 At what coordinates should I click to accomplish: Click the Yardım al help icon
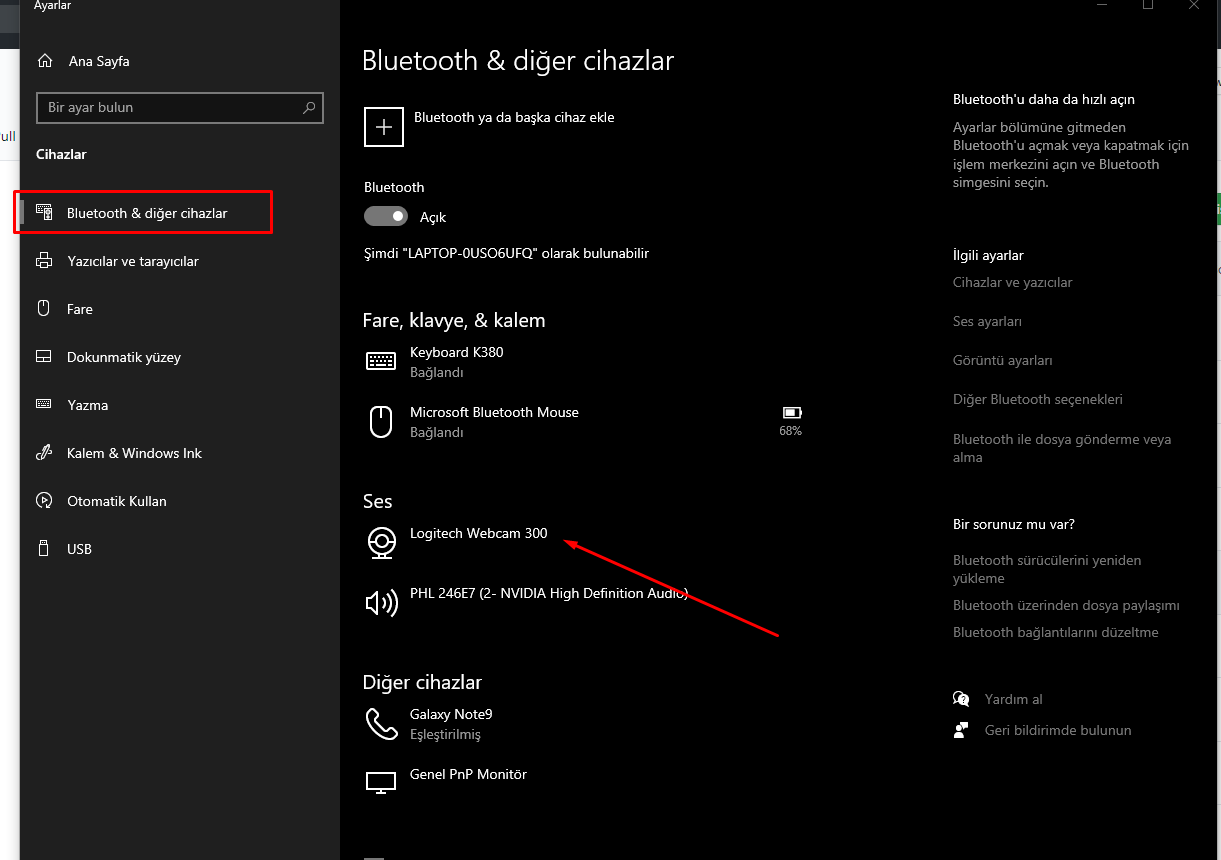[961, 699]
